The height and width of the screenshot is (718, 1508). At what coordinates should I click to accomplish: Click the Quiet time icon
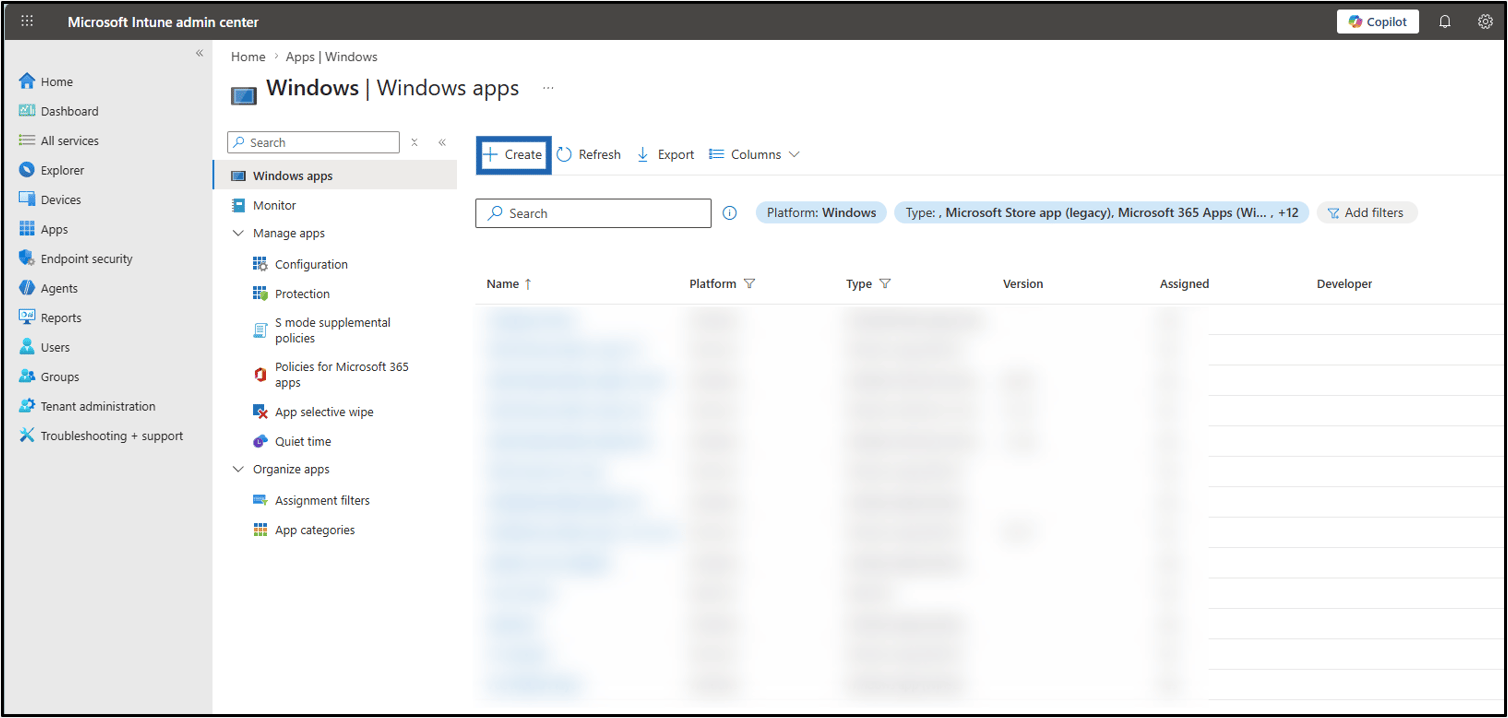(x=260, y=441)
